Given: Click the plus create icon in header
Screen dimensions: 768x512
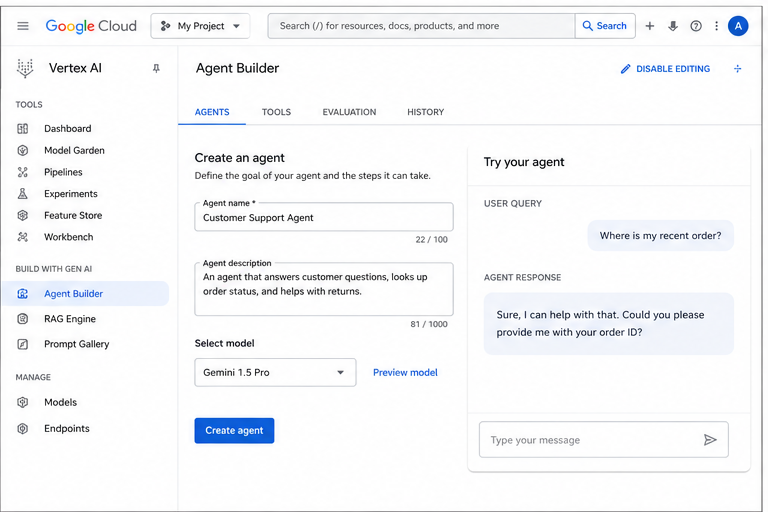Looking at the screenshot, I should tap(649, 26).
